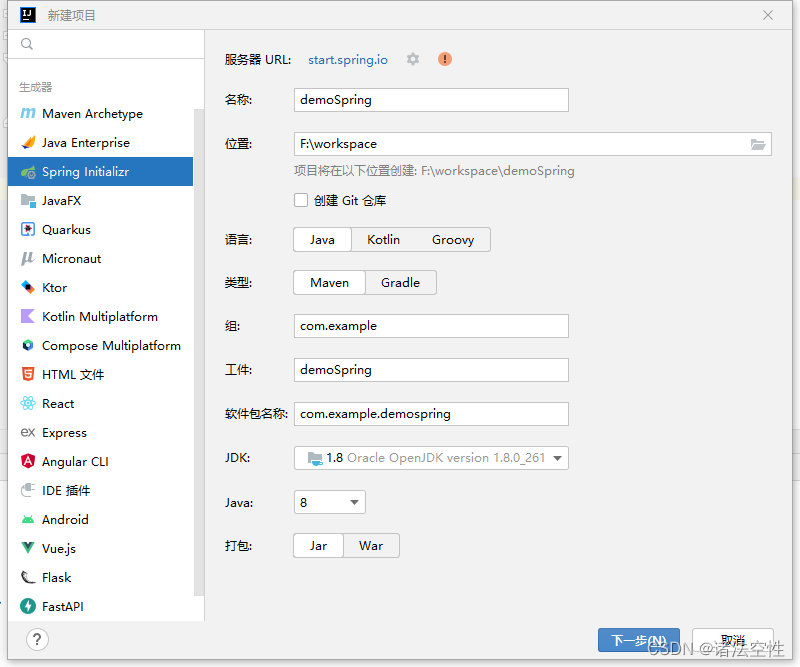The image size is (800, 667).
Task: Click the IDE plugin icon
Action: pos(28,490)
